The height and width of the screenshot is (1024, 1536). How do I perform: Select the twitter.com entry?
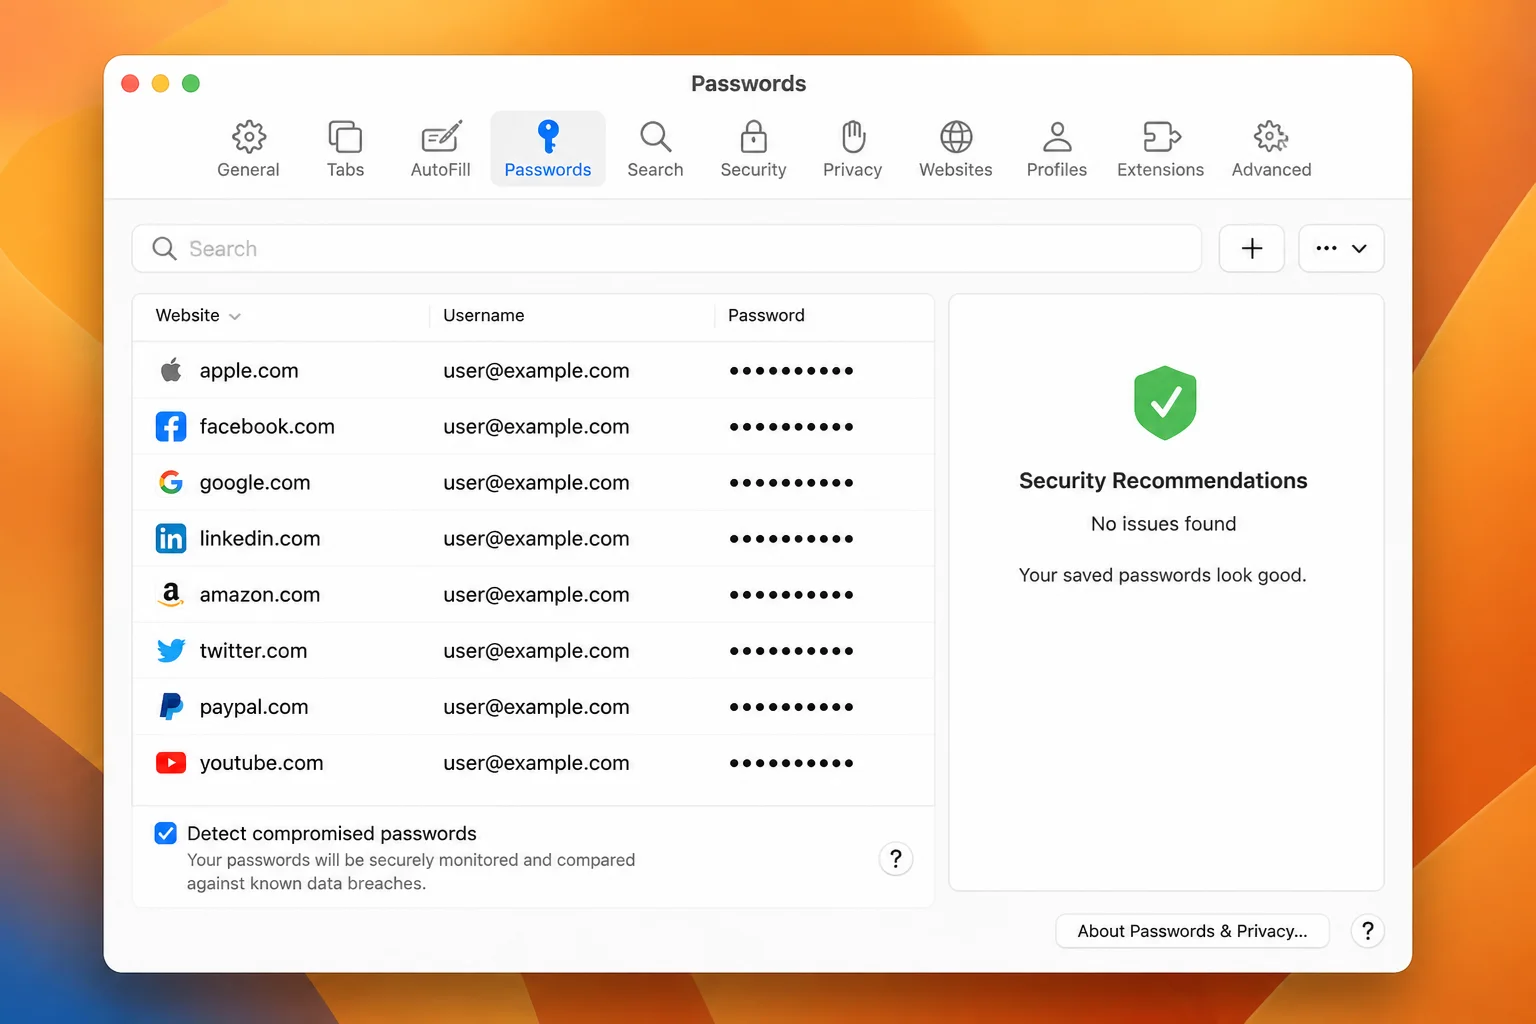(x=533, y=651)
